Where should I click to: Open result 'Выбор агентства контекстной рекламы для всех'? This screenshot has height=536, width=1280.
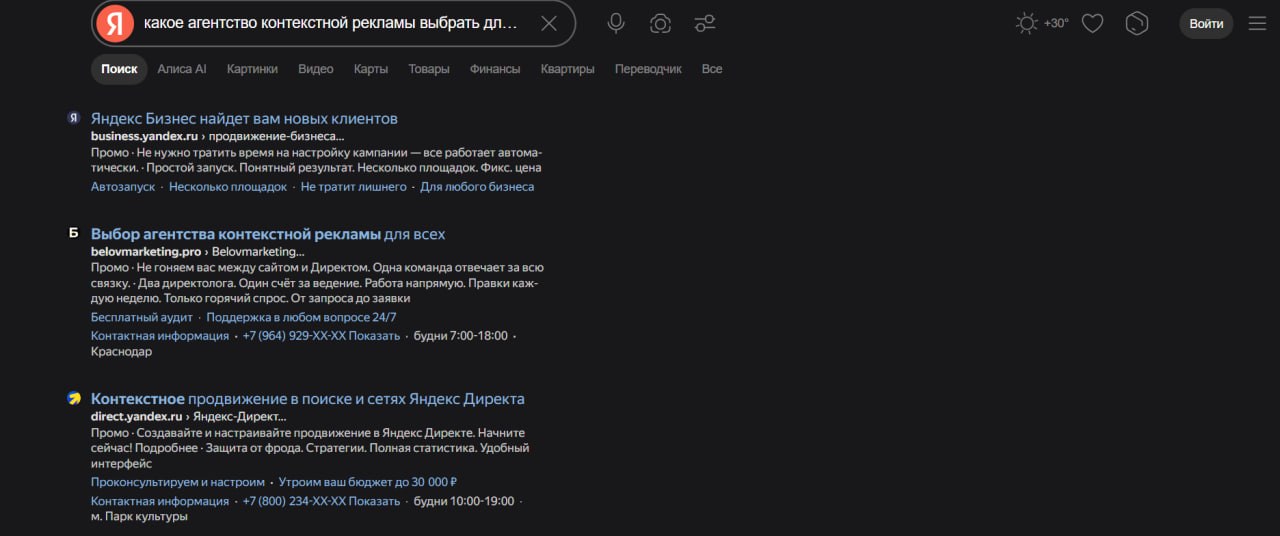(x=268, y=234)
